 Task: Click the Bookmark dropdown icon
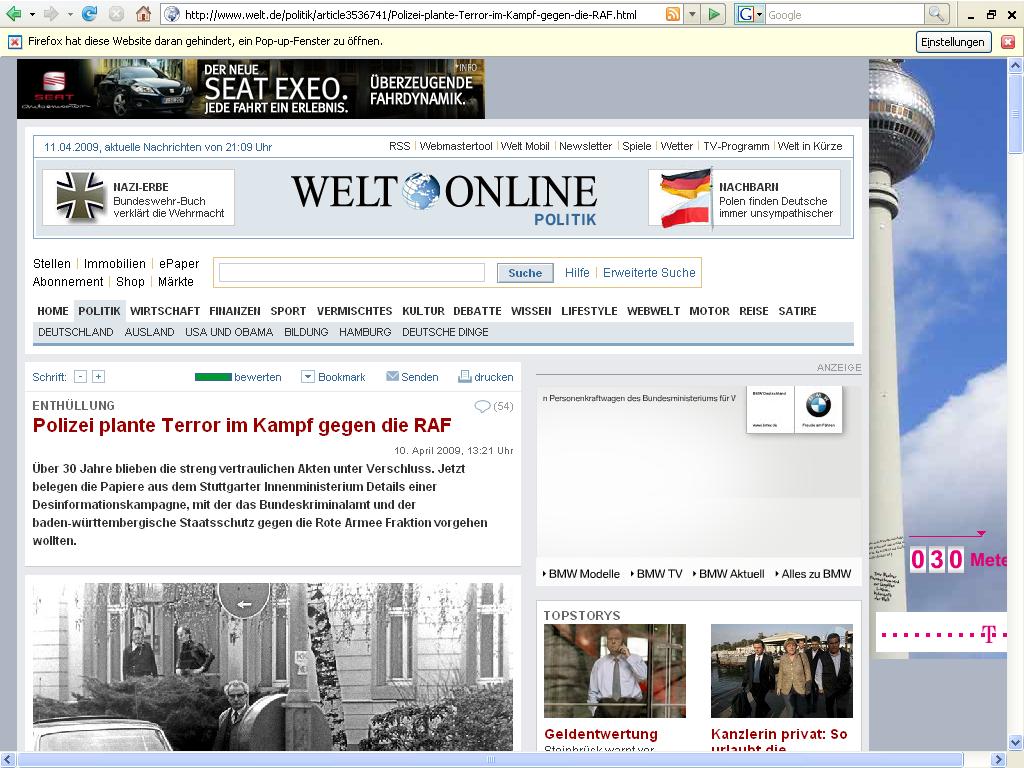click(x=308, y=377)
